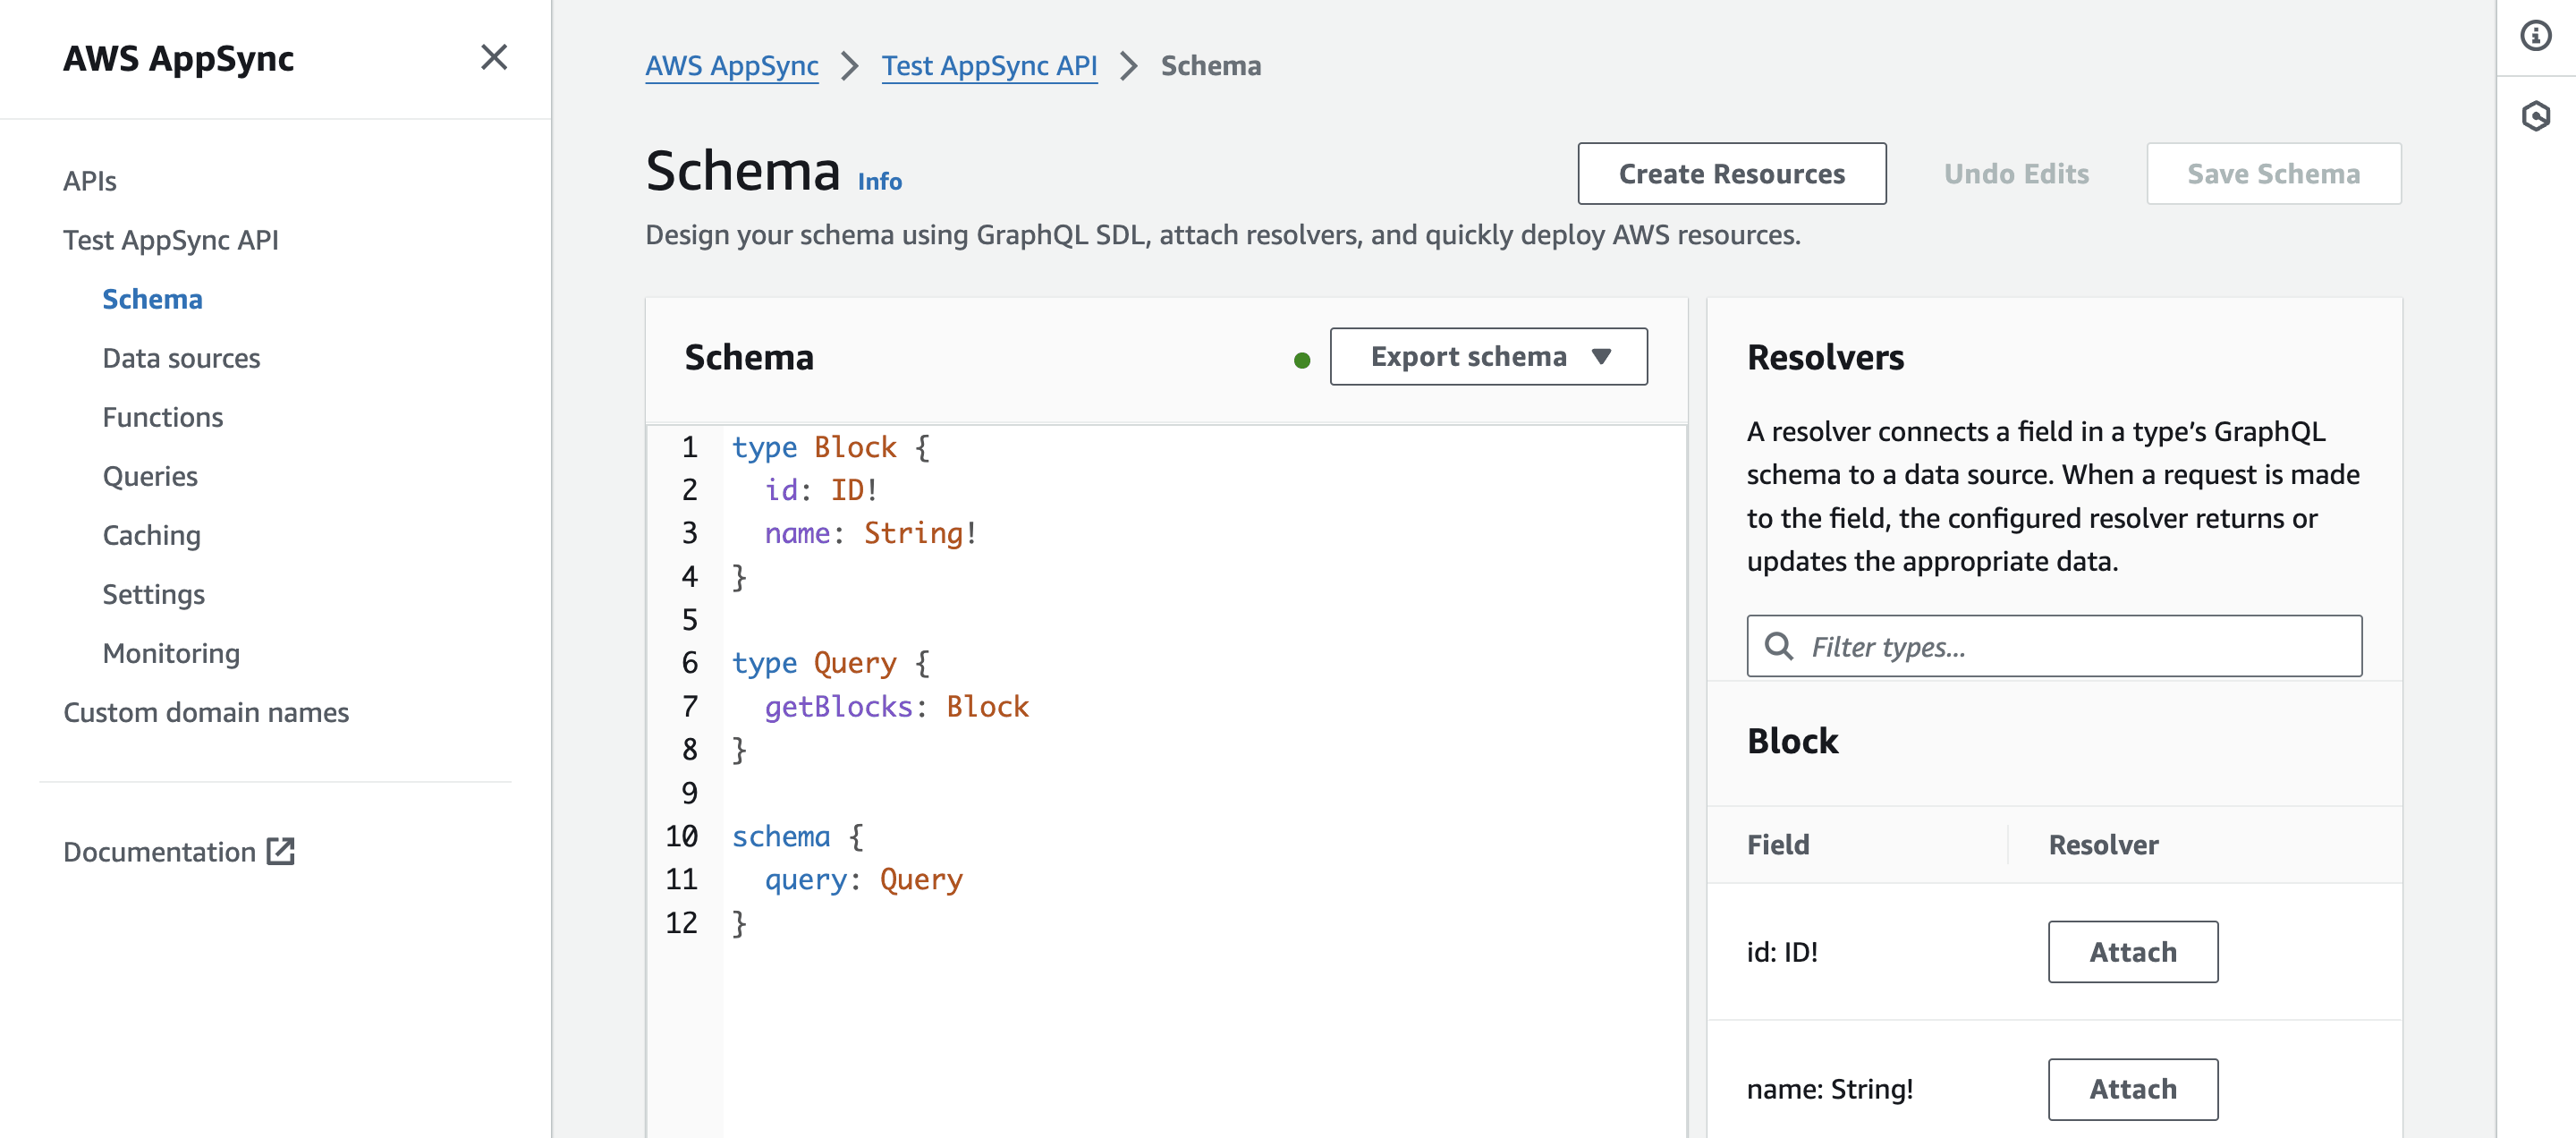This screenshot has height=1138, width=2576.
Task: Click line 1 'type Block {' in editor
Action: pyautogui.click(x=831, y=447)
